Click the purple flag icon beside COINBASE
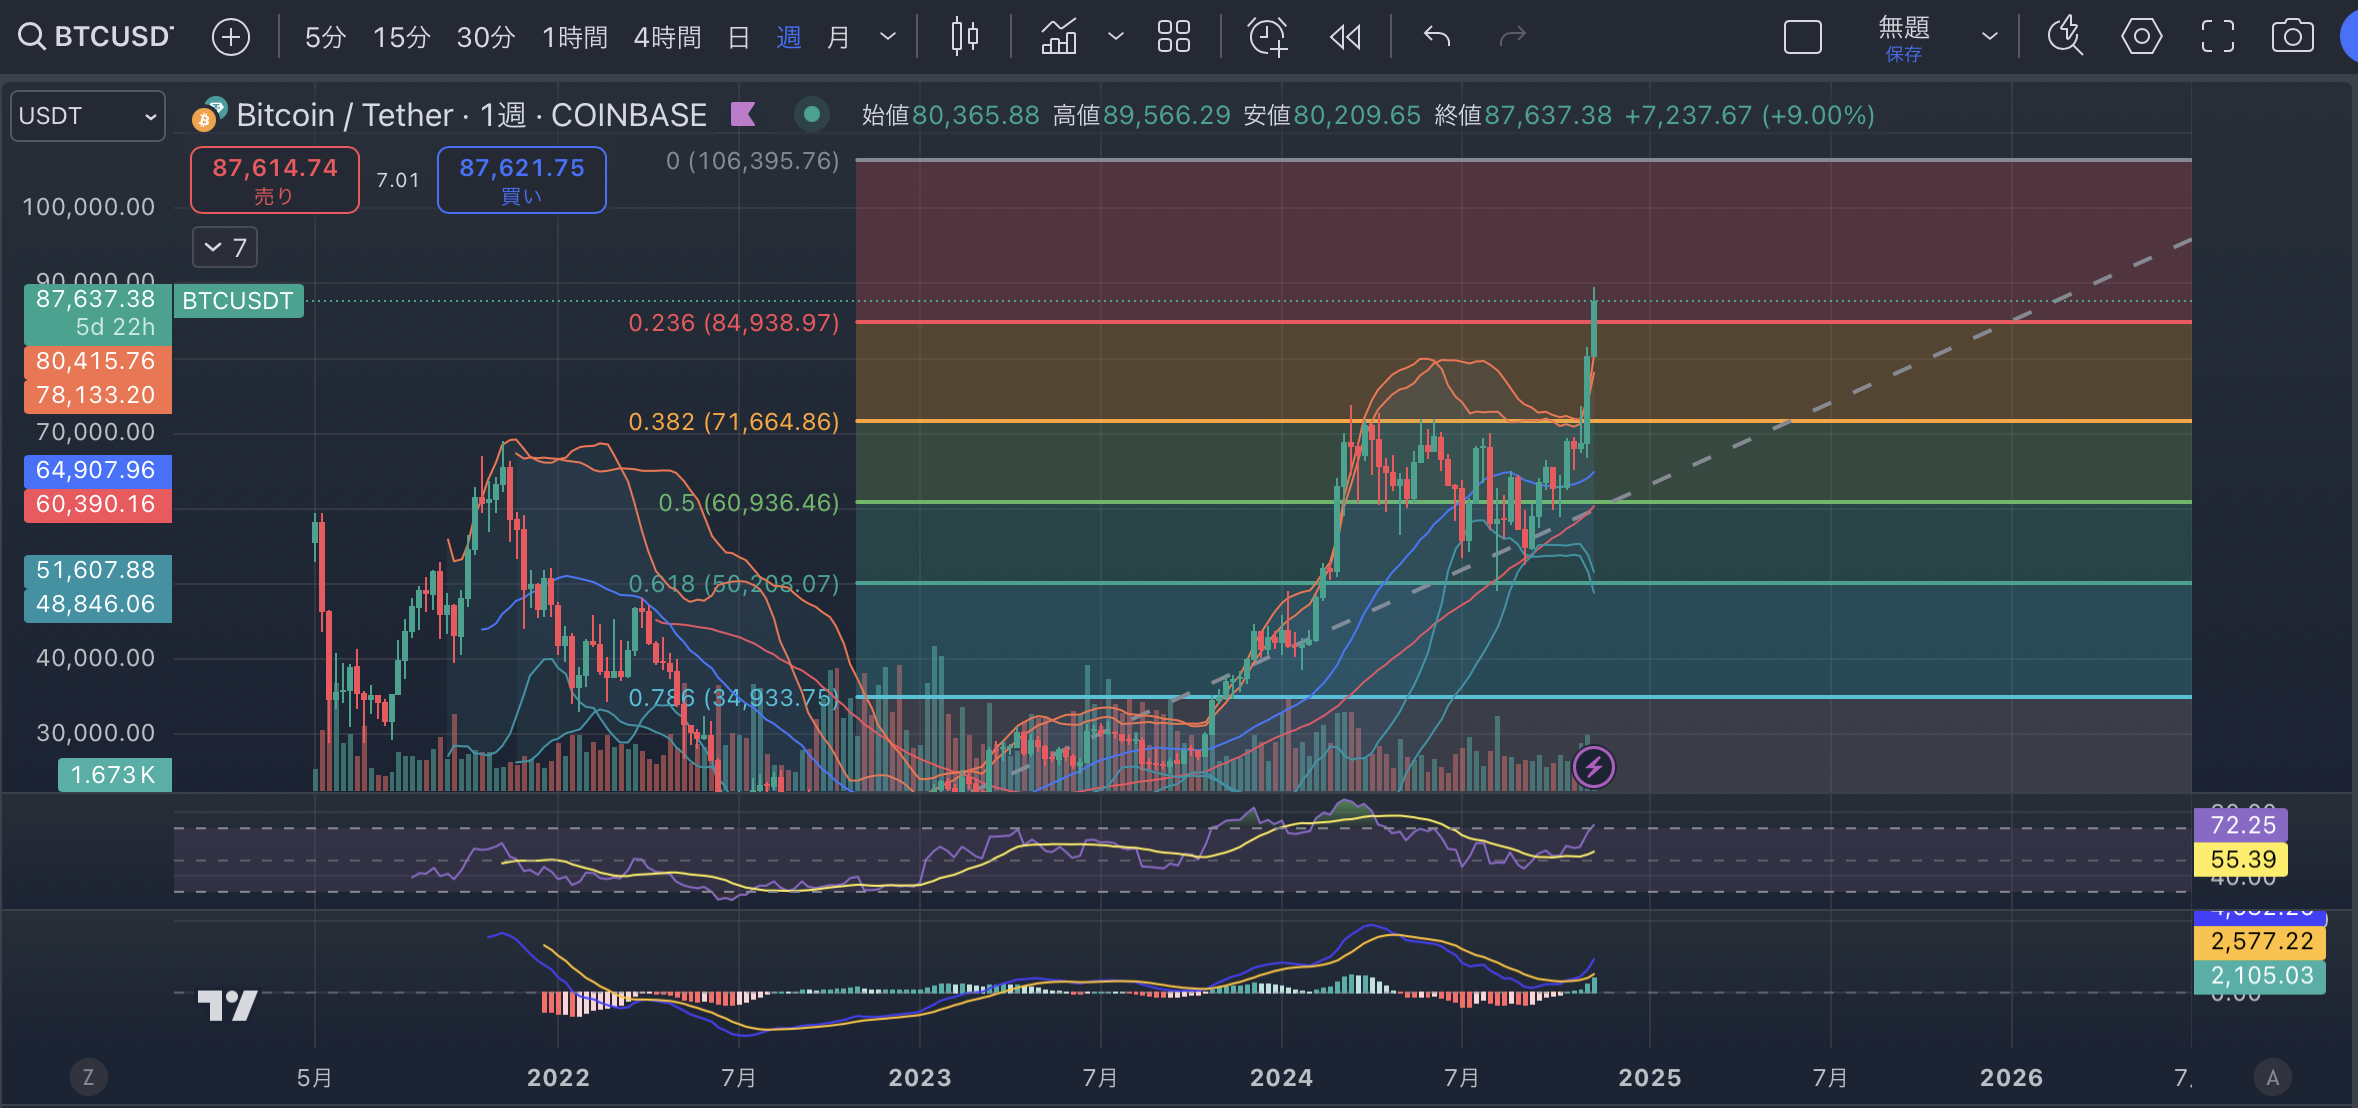 pyautogui.click(x=743, y=114)
